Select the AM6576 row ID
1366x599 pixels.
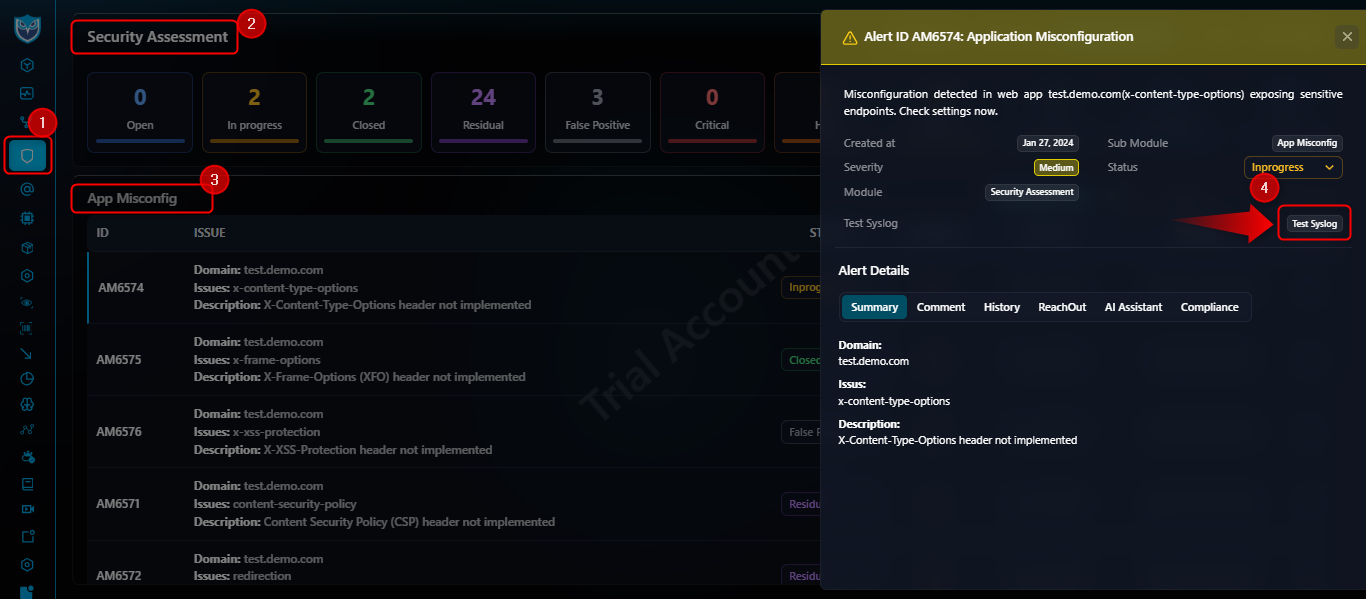click(119, 432)
